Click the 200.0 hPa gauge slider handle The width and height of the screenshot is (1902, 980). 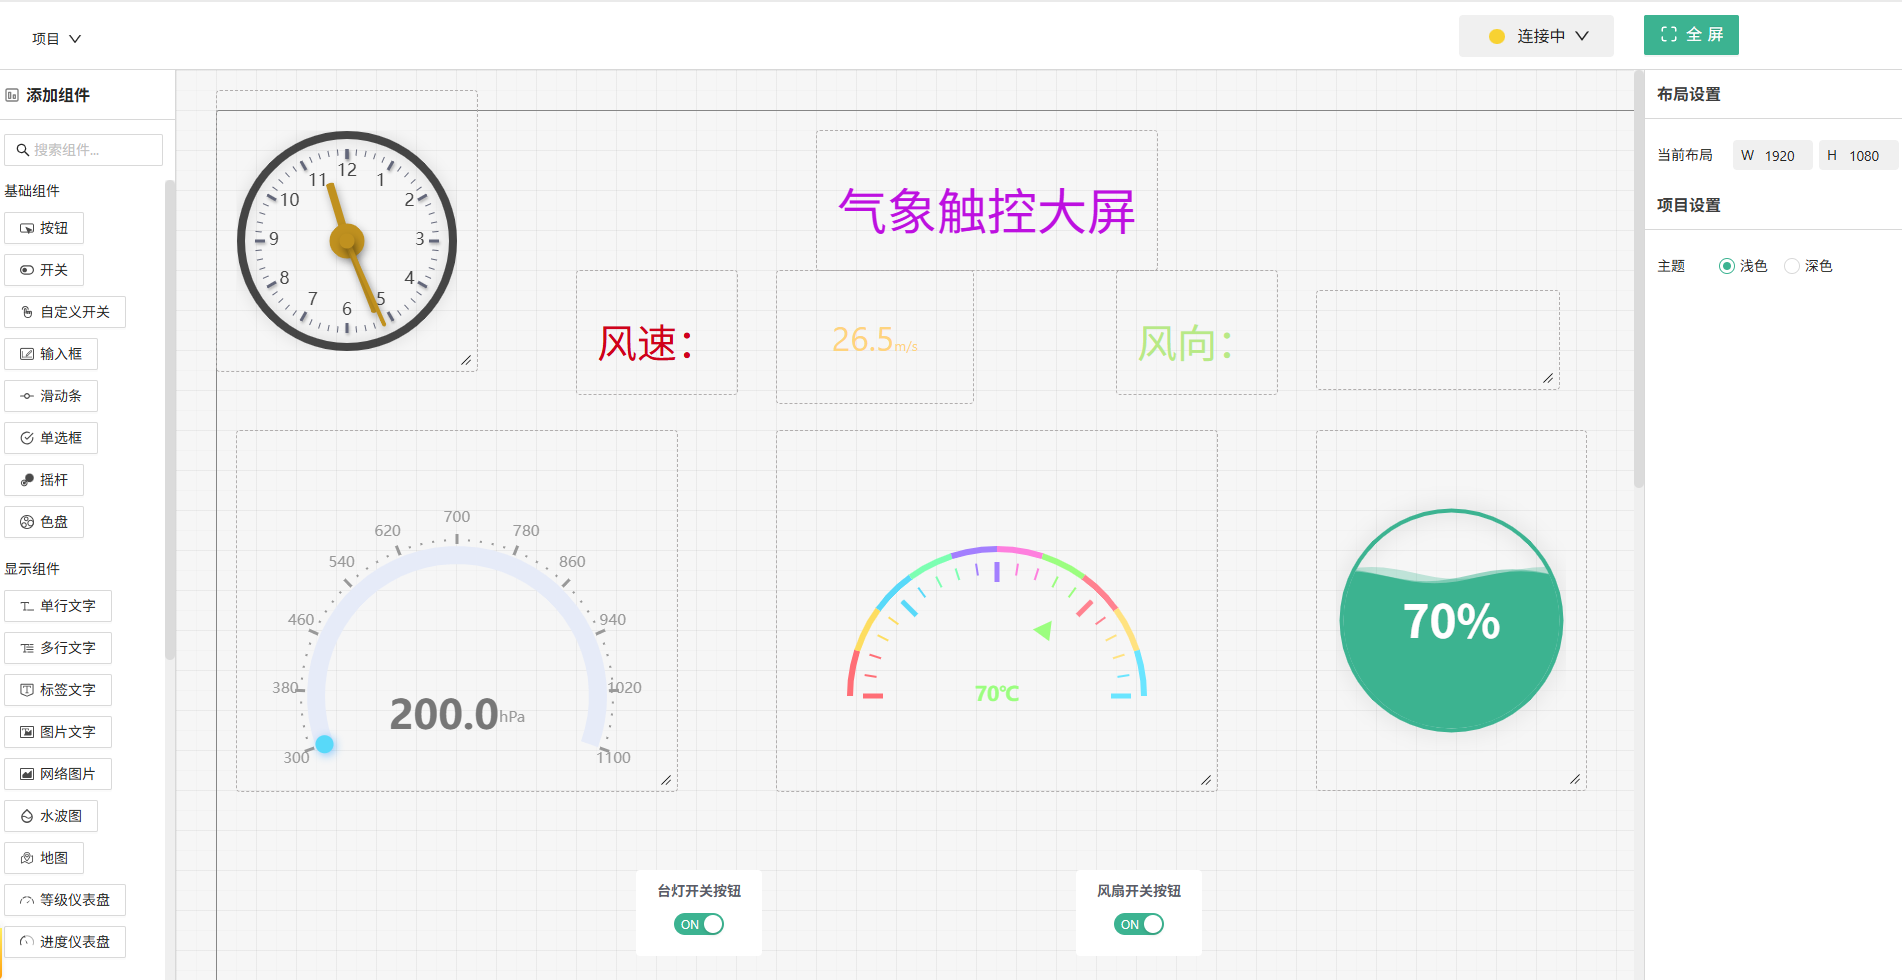pos(325,744)
